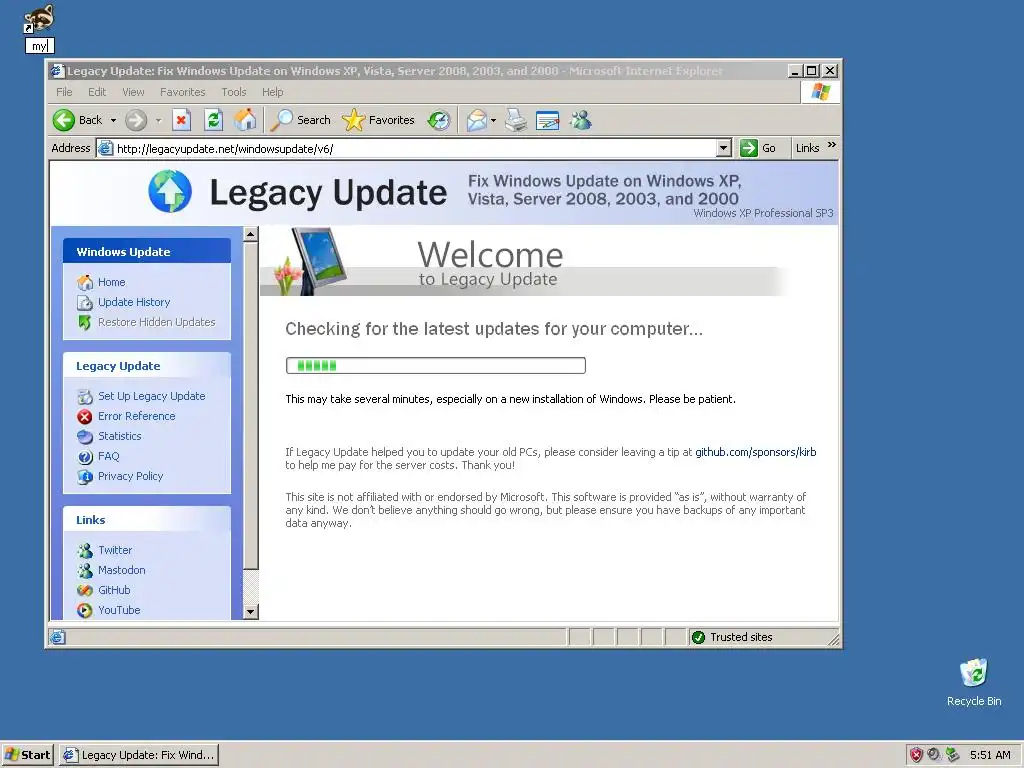Click the "Windows XP Professional SP3" text
This screenshot has width=1024, height=768.
click(763, 213)
